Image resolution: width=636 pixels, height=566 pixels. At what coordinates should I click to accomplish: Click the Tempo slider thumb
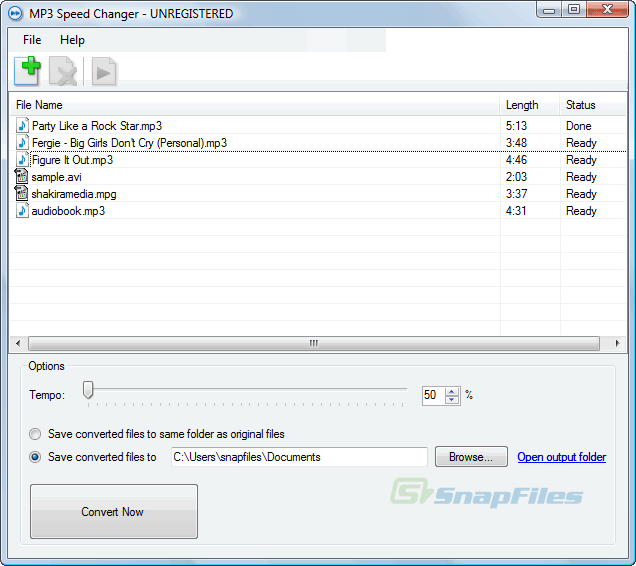(x=88, y=390)
